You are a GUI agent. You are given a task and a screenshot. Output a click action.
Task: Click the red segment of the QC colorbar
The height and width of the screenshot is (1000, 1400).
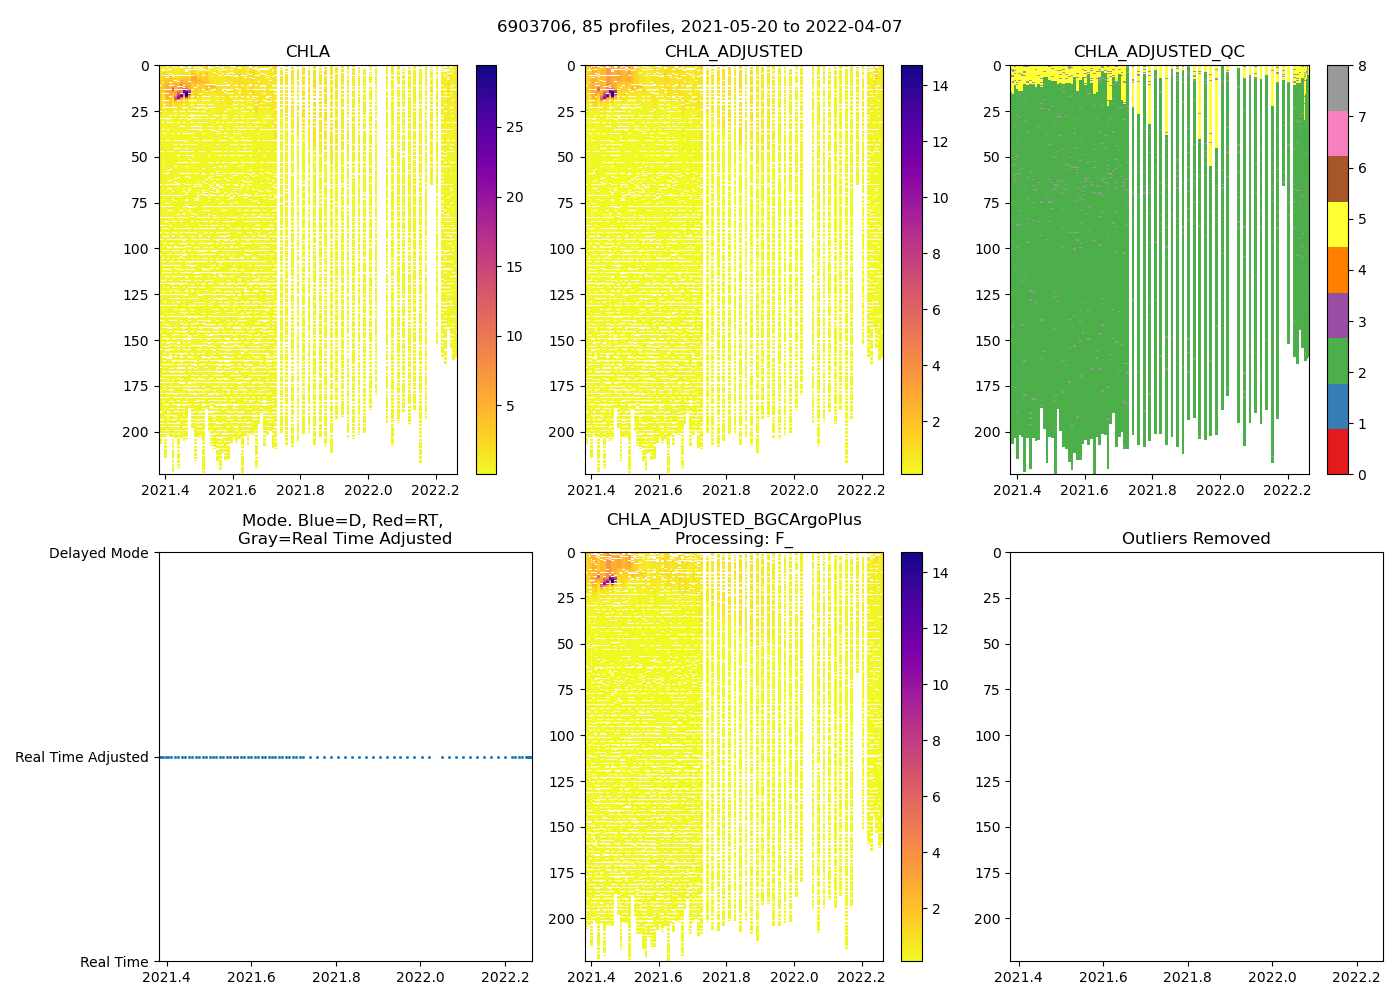coord(1337,451)
